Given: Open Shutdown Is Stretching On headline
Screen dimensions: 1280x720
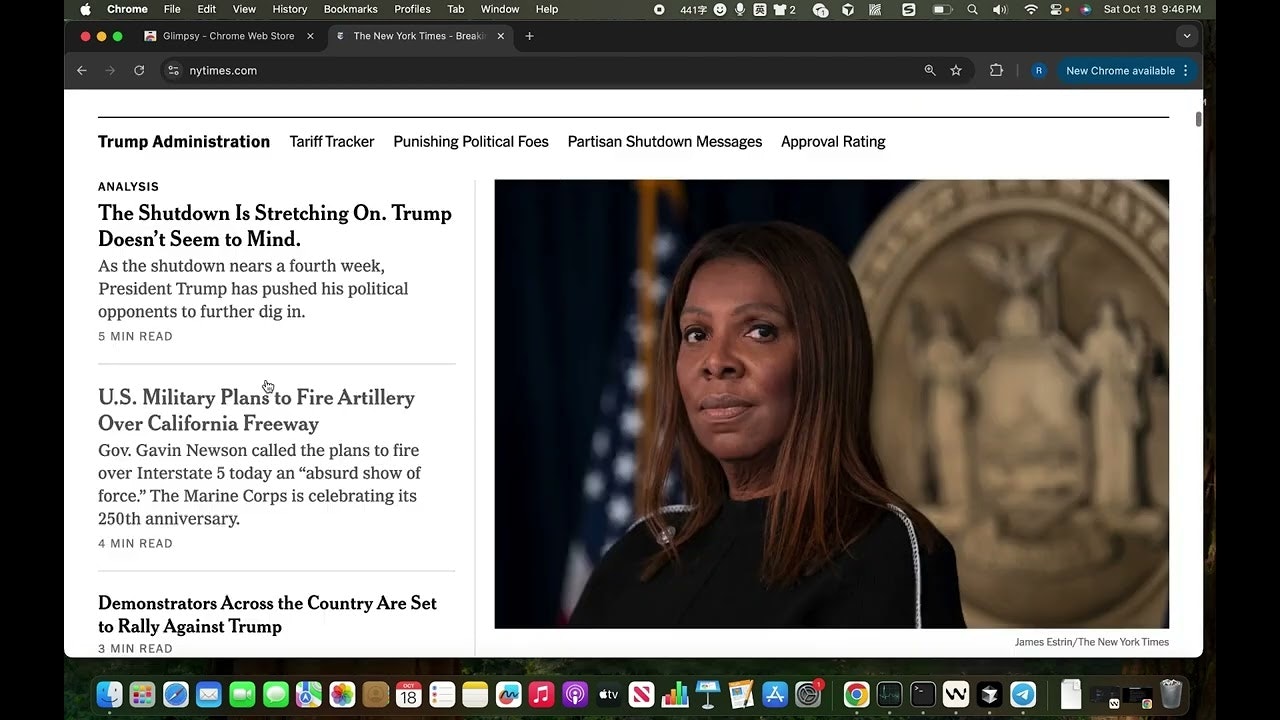Looking at the screenshot, I should (x=275, y=226).
